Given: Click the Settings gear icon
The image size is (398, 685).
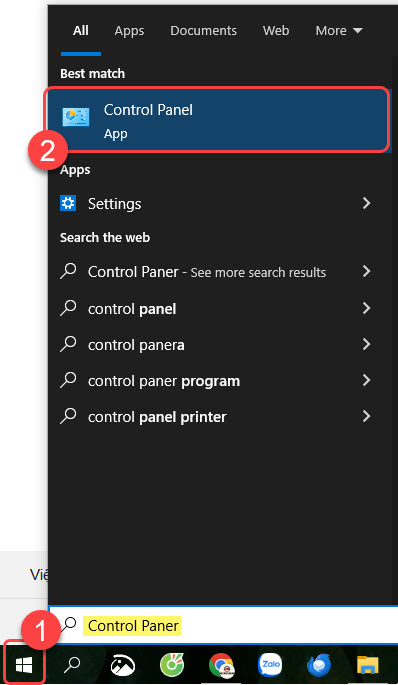Looking at the screenshot, I should click(68, 203).
